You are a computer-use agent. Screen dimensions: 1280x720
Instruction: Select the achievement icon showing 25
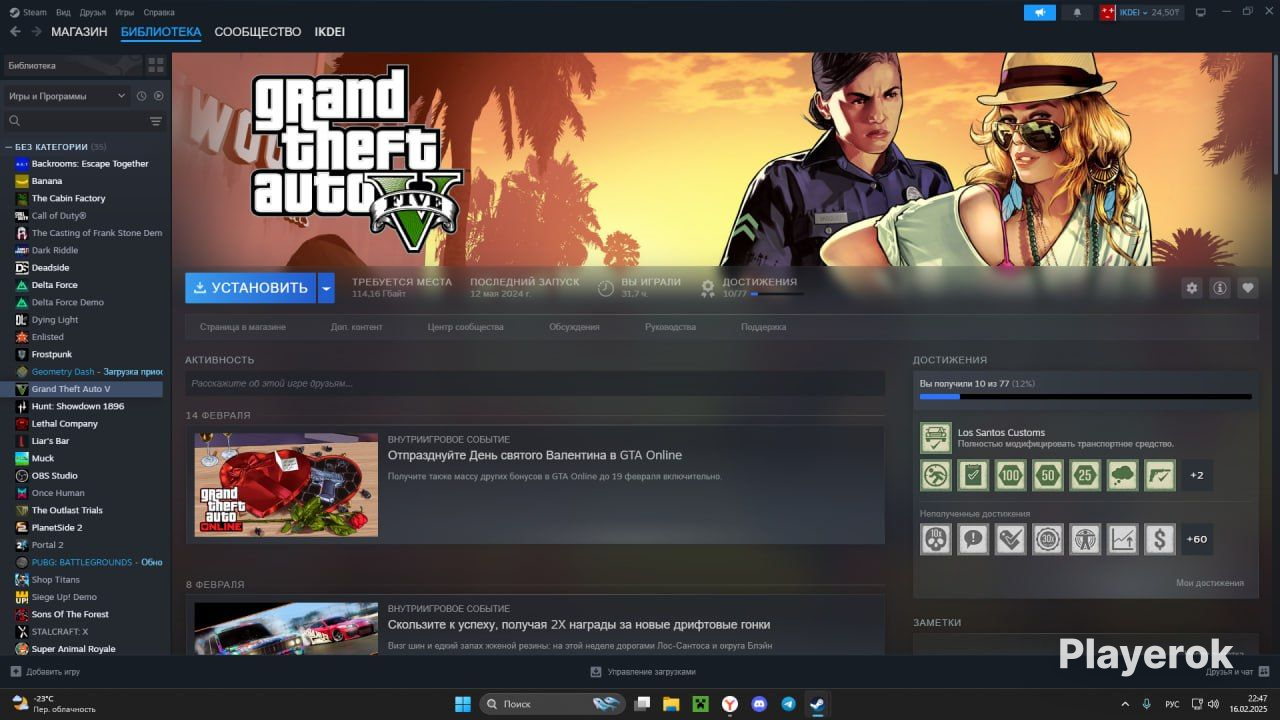[1085, 475]
